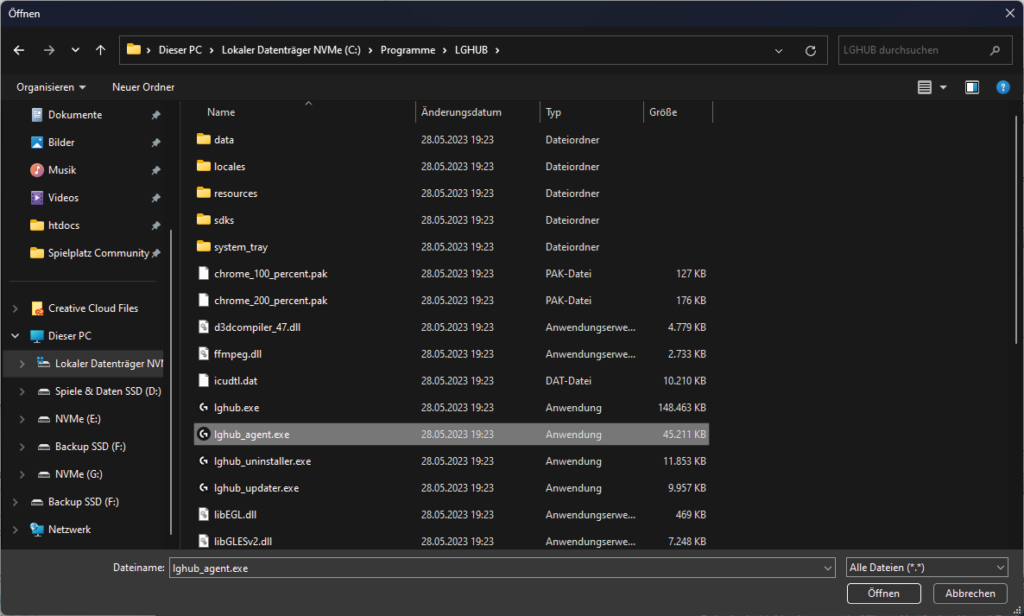Toggle the preview pane
1024x616 pixels.
(x=972, y=87)
